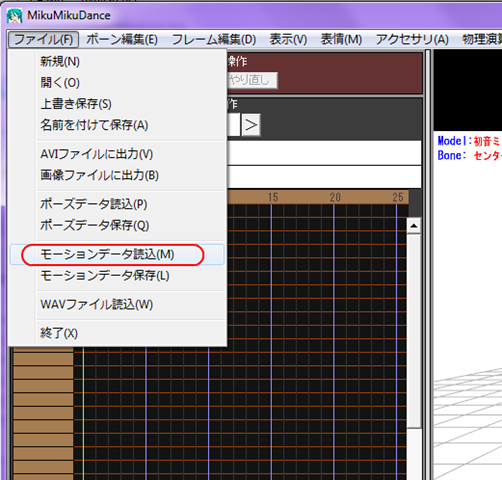Click the Model: 初音ミ label

(x=469, y=141)
